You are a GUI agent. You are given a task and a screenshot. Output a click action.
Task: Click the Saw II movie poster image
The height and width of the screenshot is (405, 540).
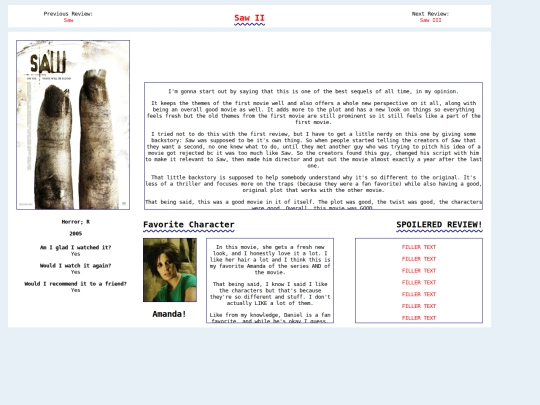[x=73, y=125]
